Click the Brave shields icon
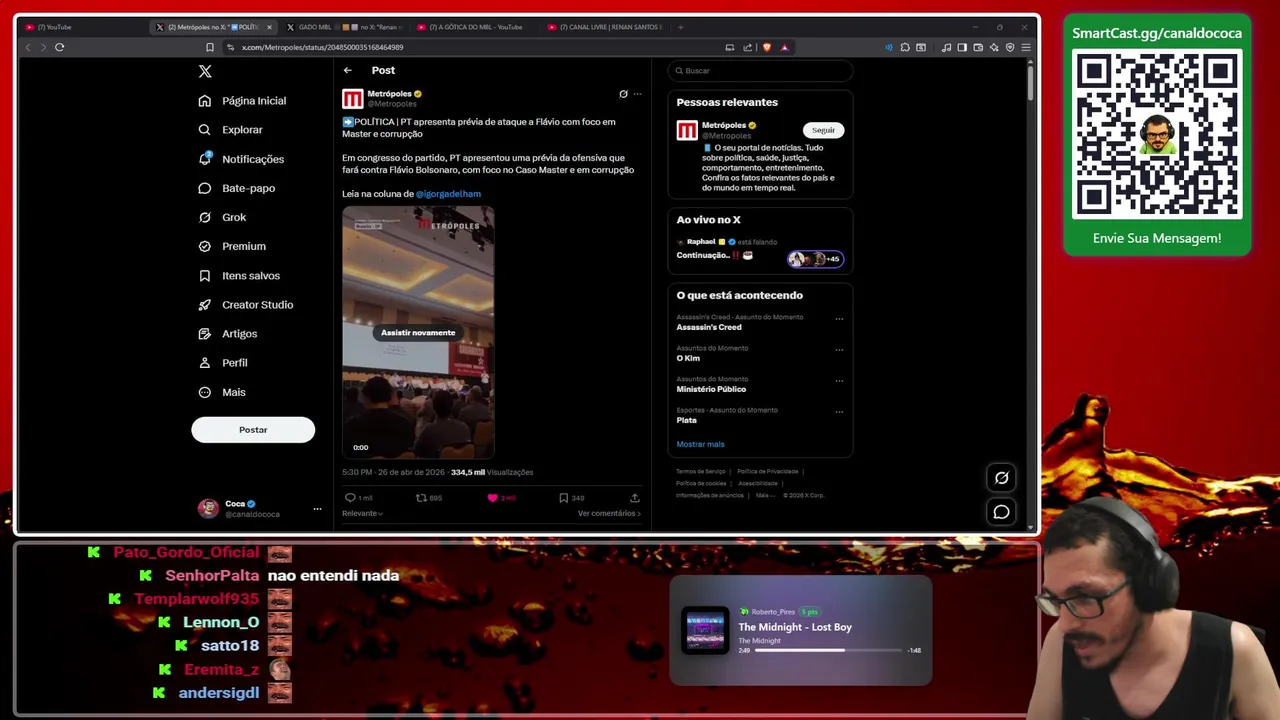The width and height of the screenshot is (1280, 720). [767, 47]
